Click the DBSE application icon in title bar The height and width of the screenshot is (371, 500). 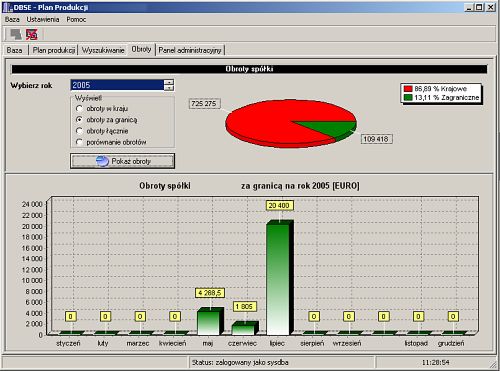7,7
